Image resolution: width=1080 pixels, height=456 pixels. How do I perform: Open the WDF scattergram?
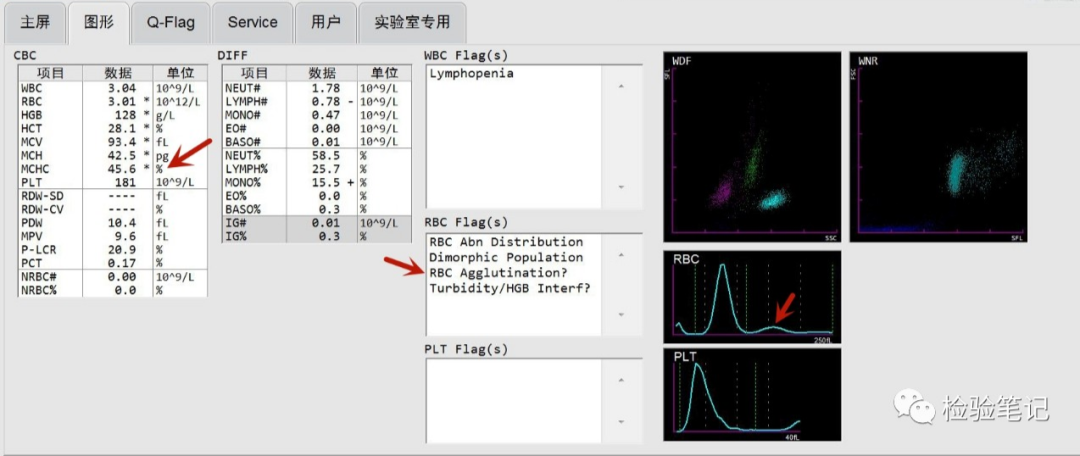point(752,147)
